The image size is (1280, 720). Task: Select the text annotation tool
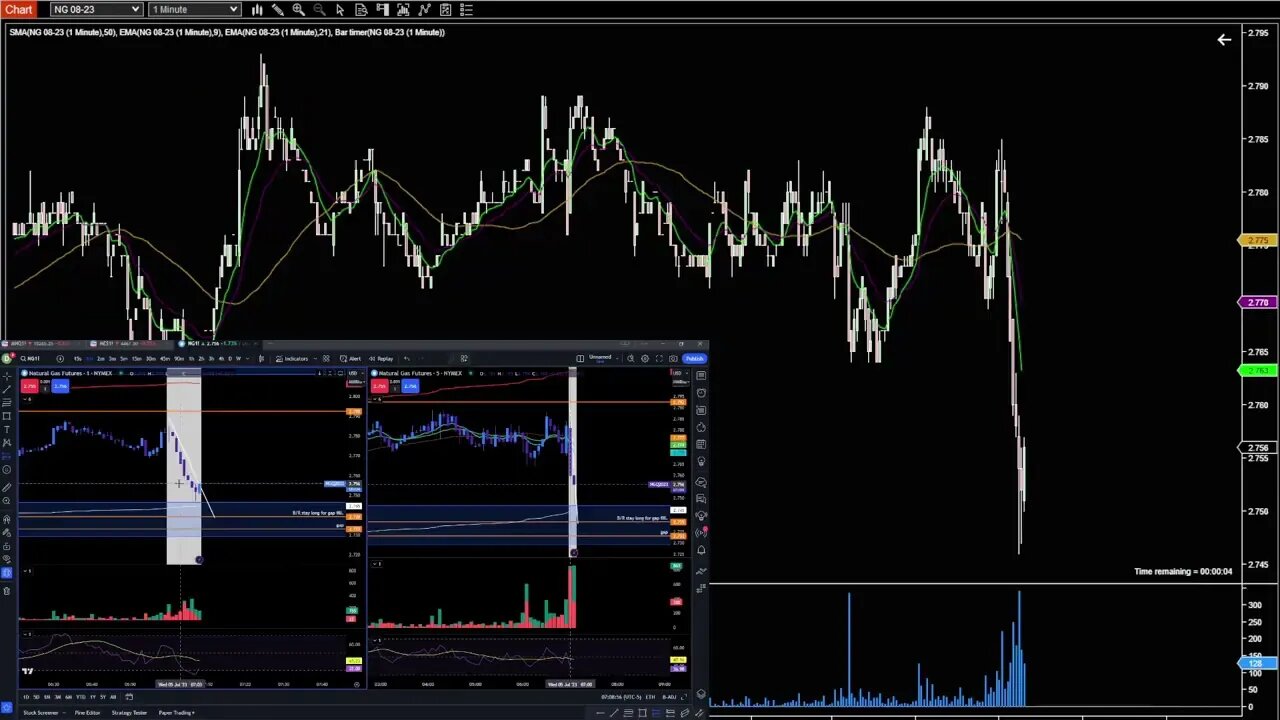coord(7,429)
